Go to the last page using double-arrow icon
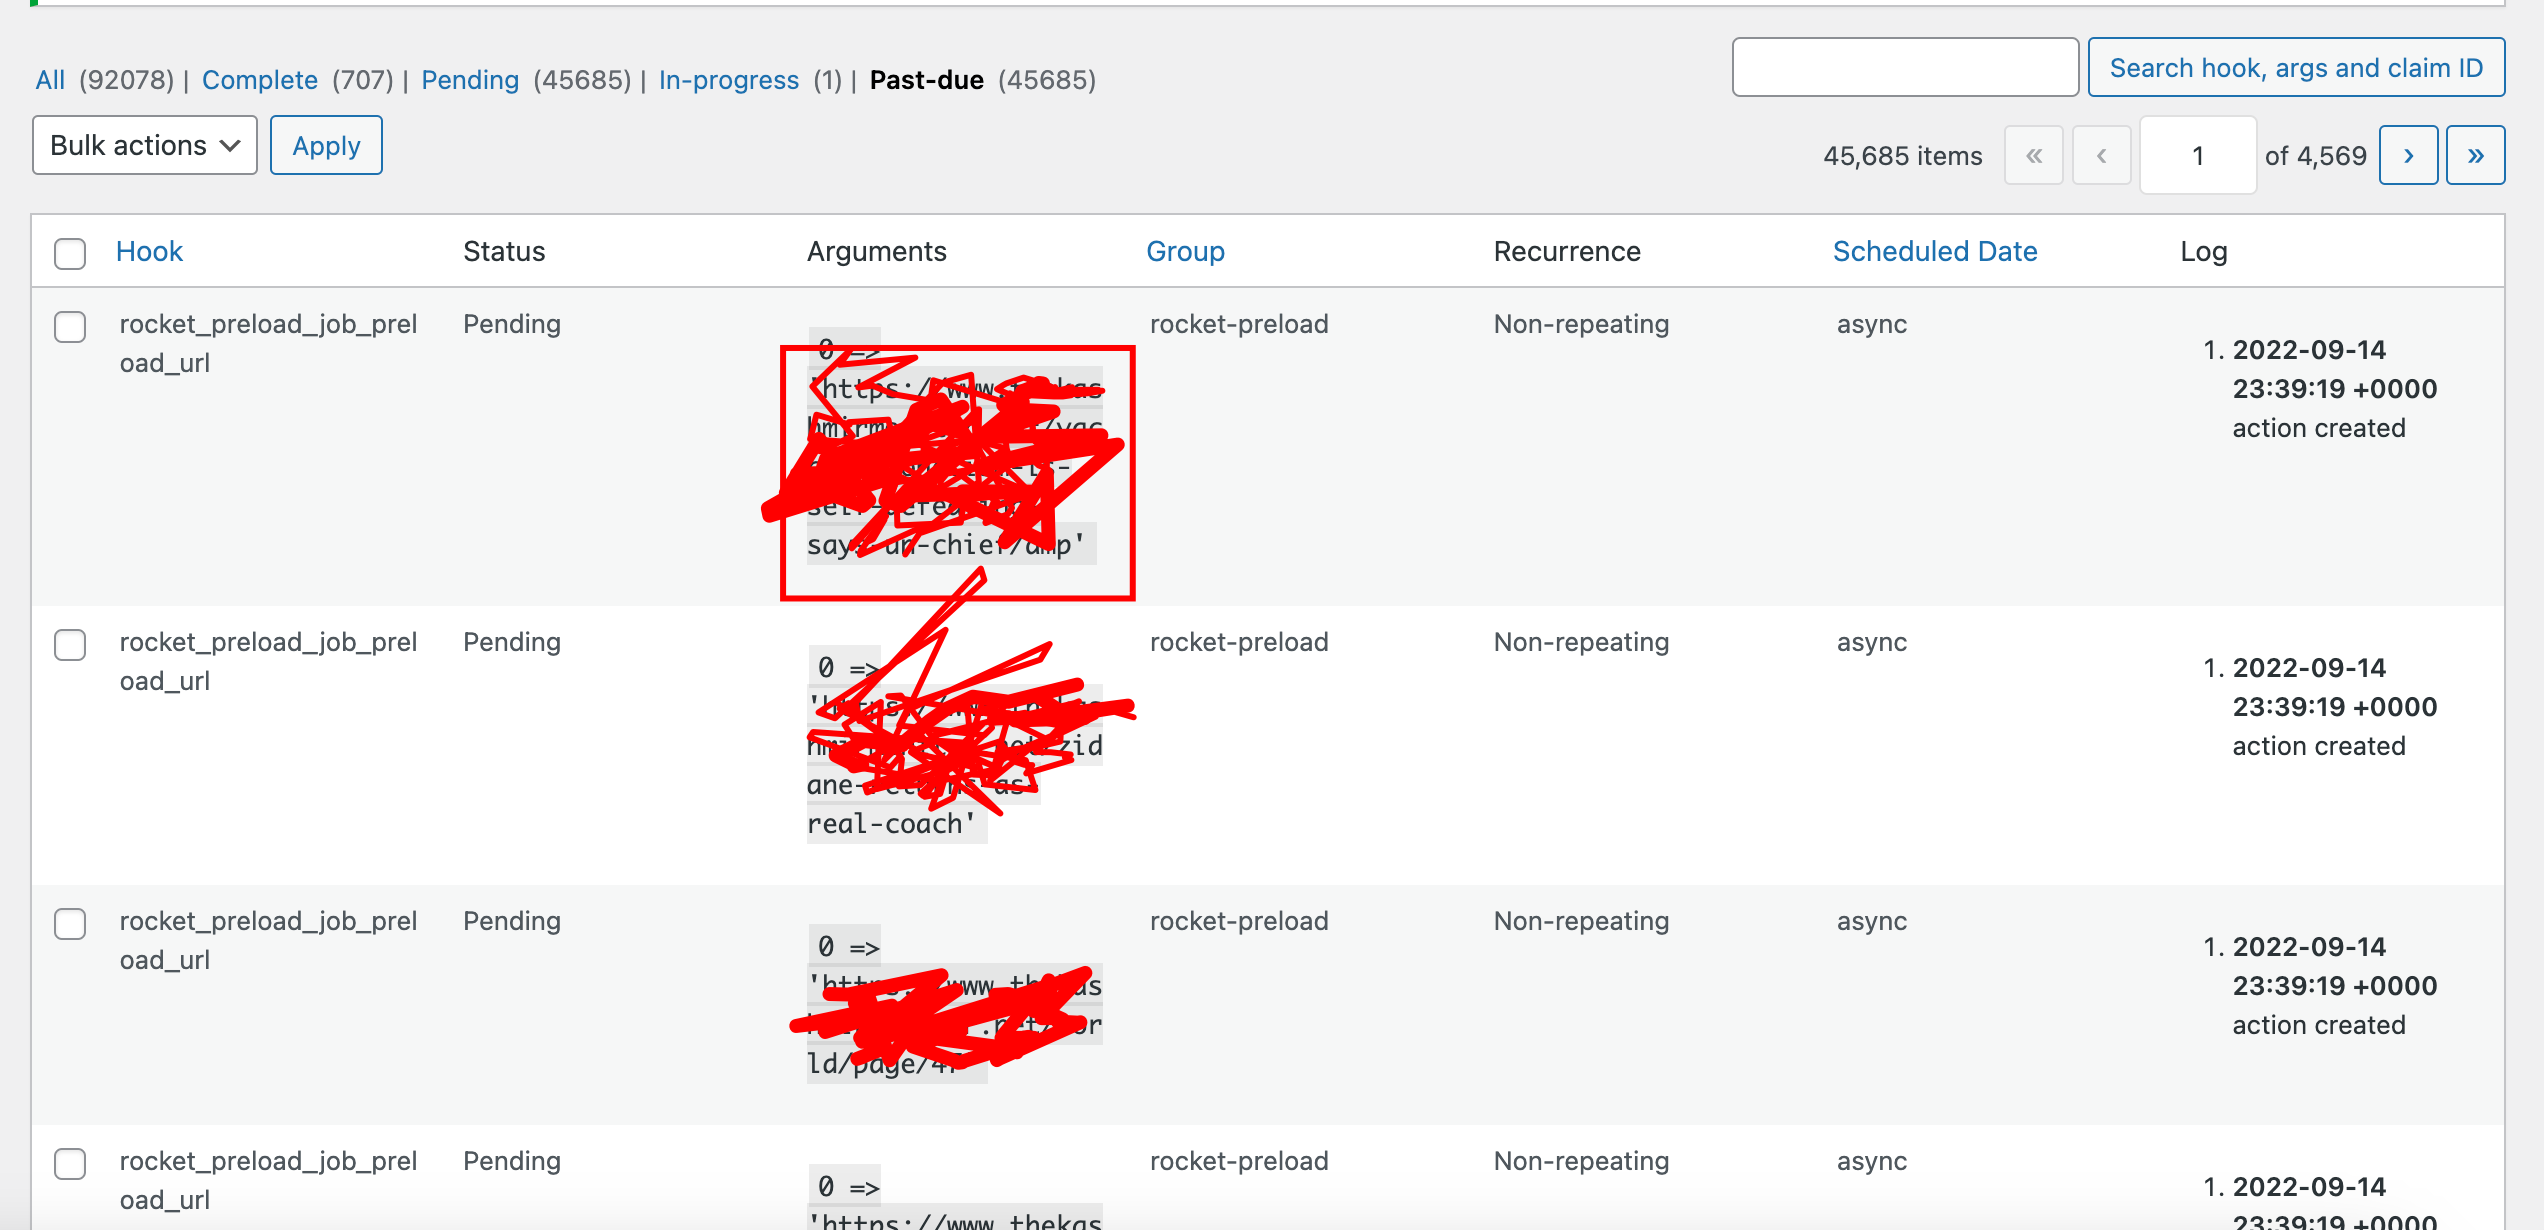Screen dimensions: 2544x1230 point(2475,155)
